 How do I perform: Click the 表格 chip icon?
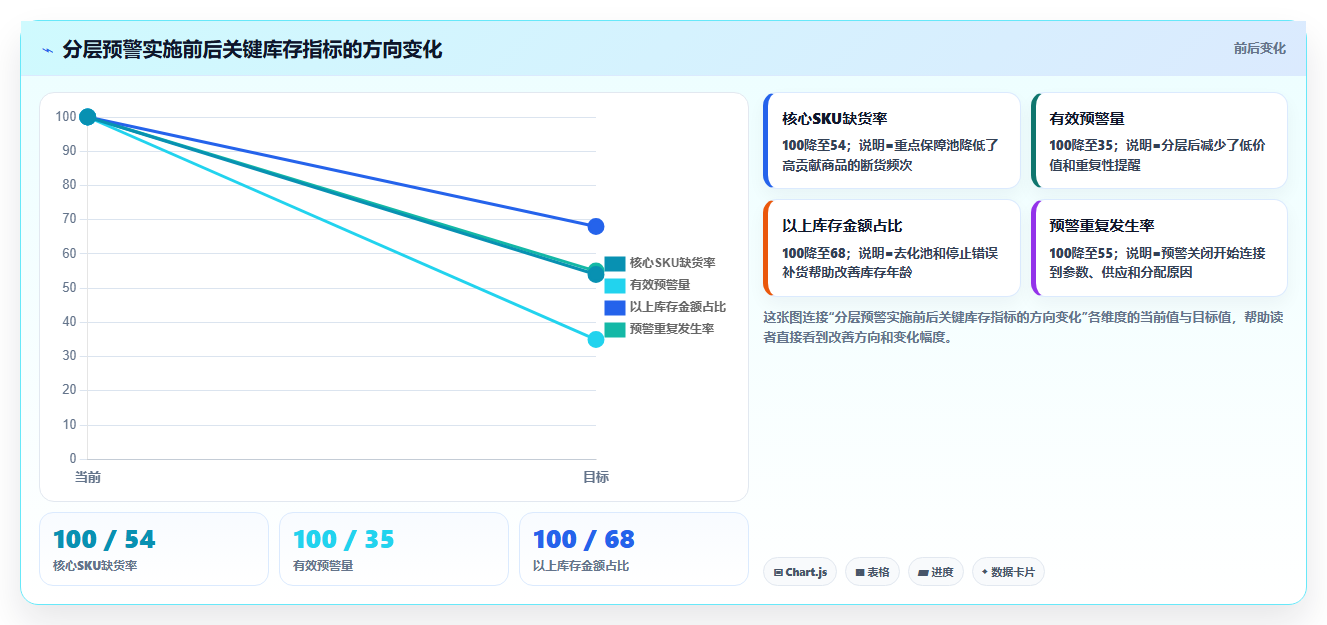860,573
